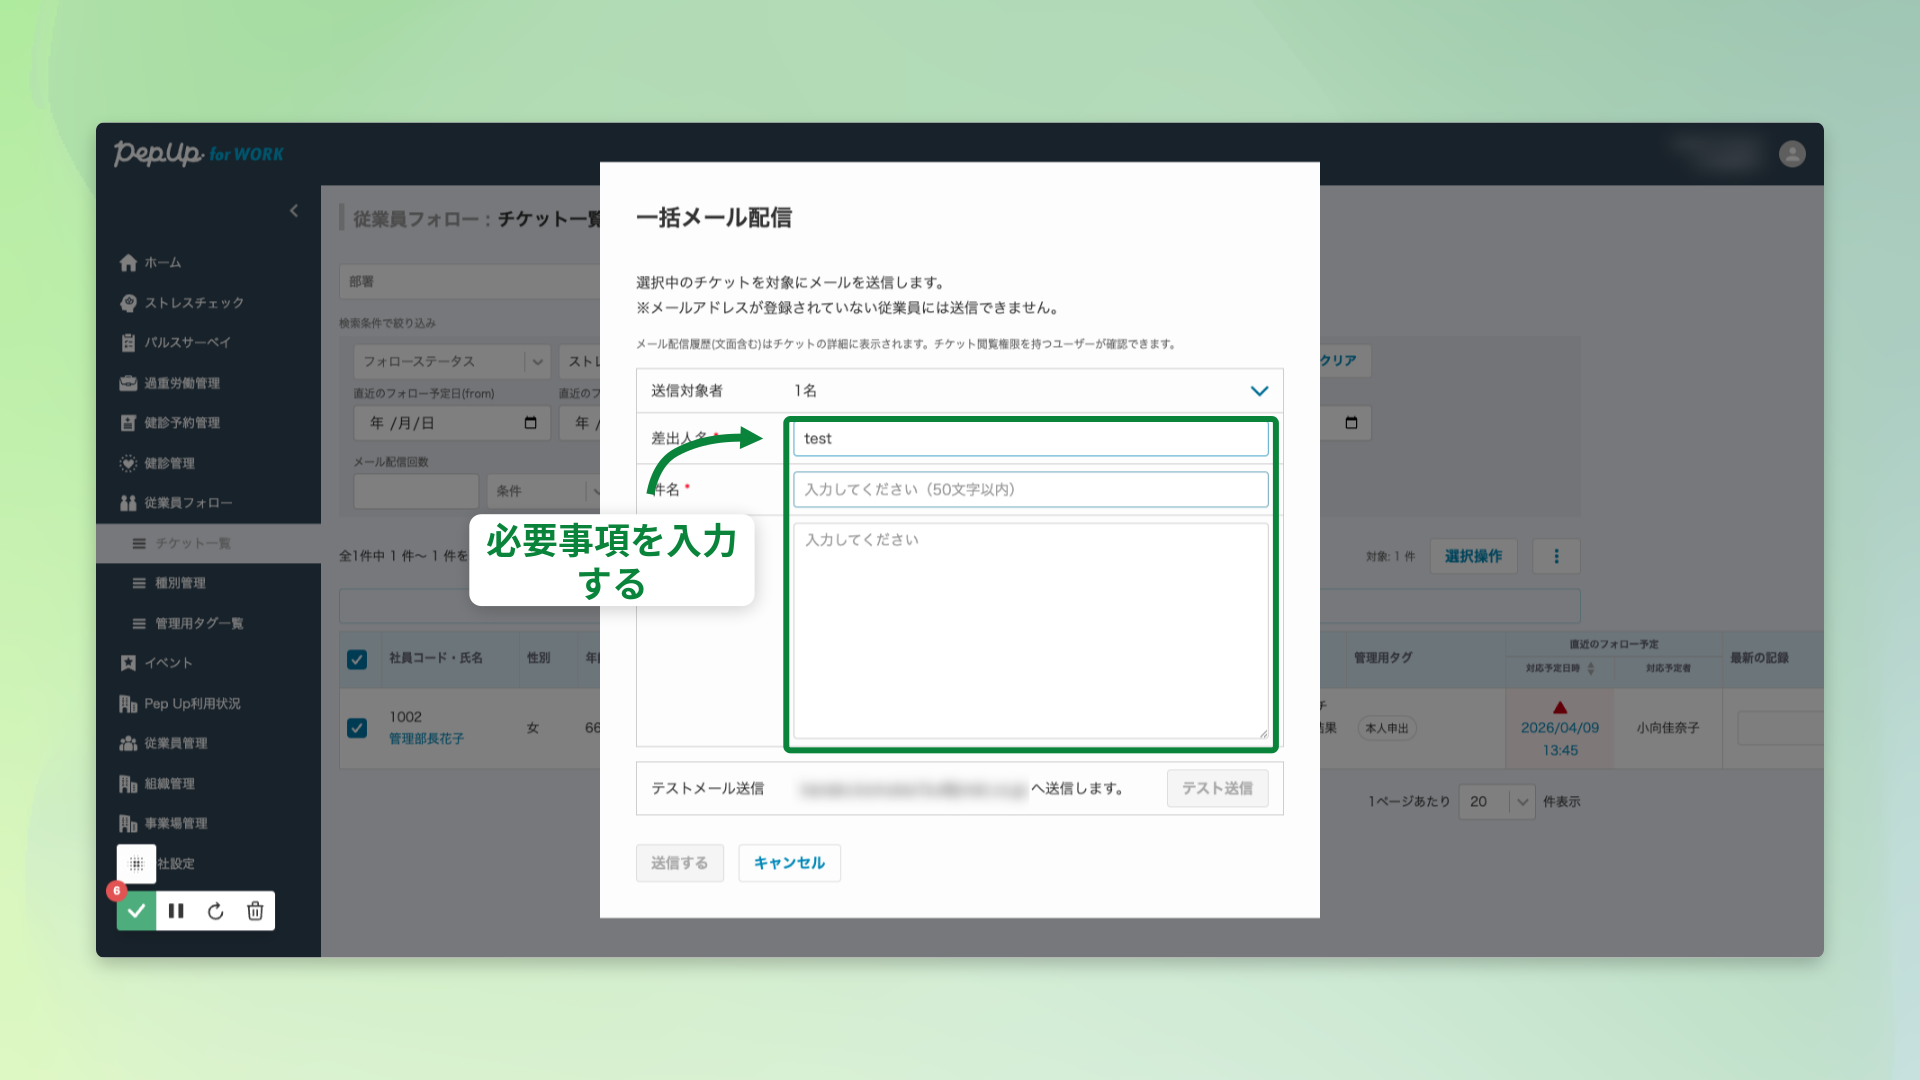The image size is (1920, 1080).
Task: Open the フォローステータス dropdown
Action: tap(452, 362)
